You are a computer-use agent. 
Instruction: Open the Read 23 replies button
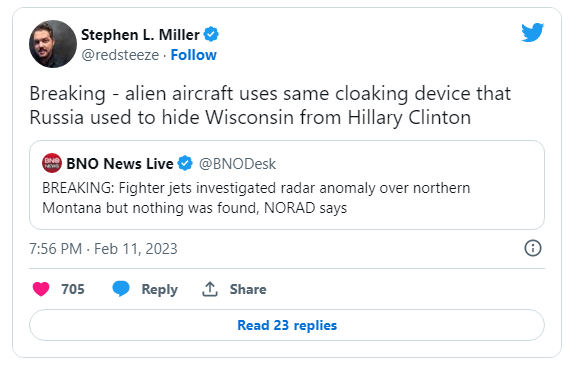287,325
